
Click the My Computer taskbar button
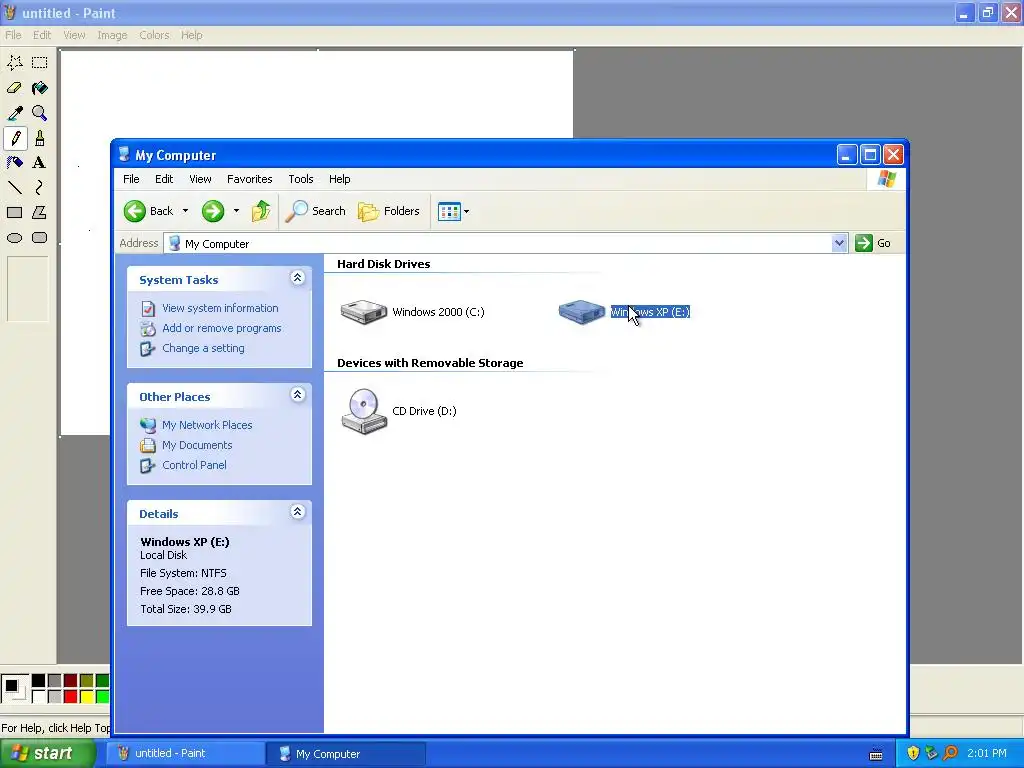coord(345,754)
